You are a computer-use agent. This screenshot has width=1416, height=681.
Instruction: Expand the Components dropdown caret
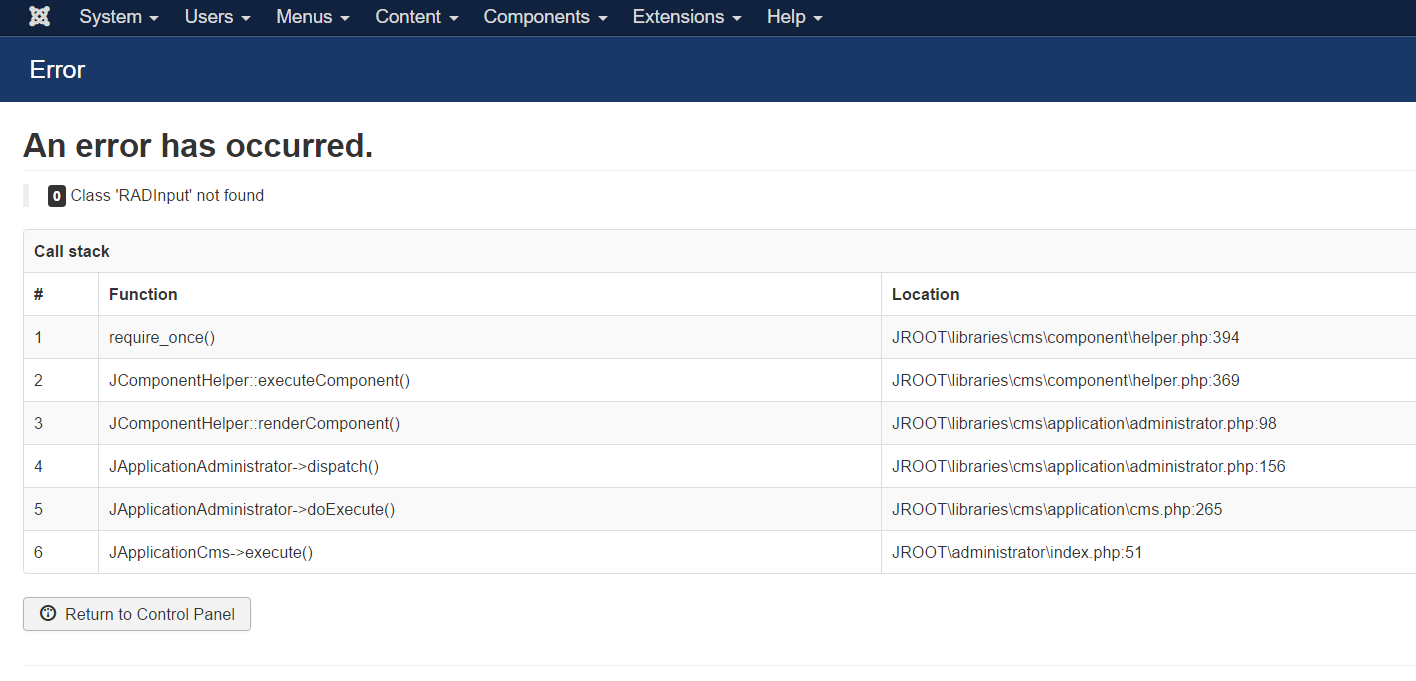603,19
